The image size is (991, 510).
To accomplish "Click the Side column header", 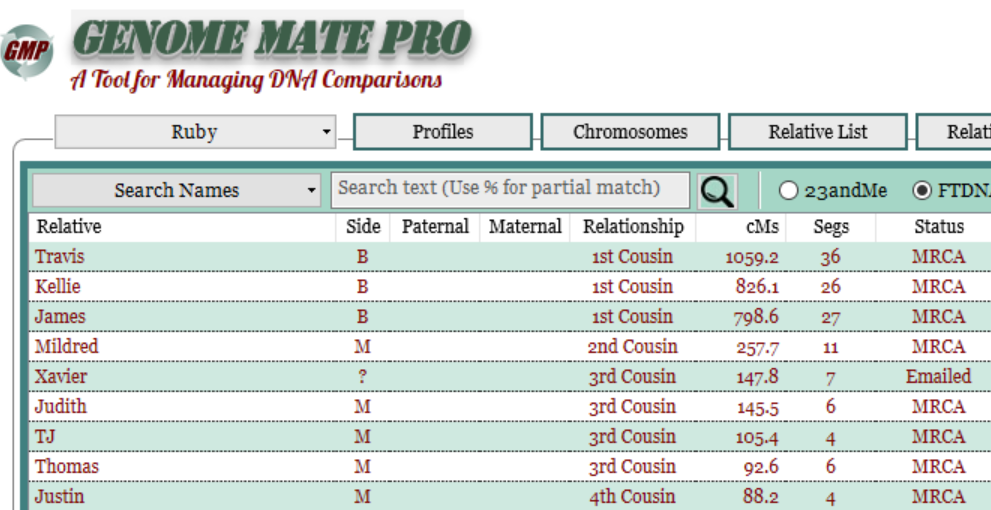I will click(x=362, y=227).
